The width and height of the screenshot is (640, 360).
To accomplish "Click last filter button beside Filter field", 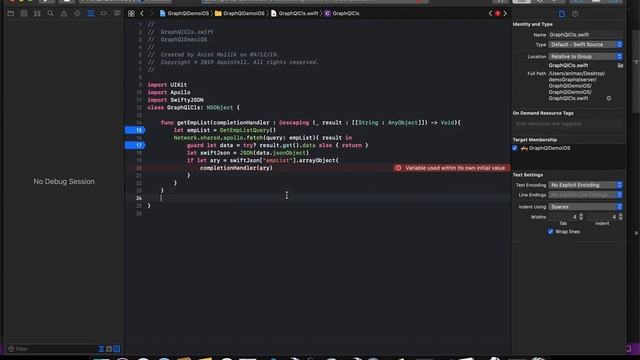I will click(117, 349).
